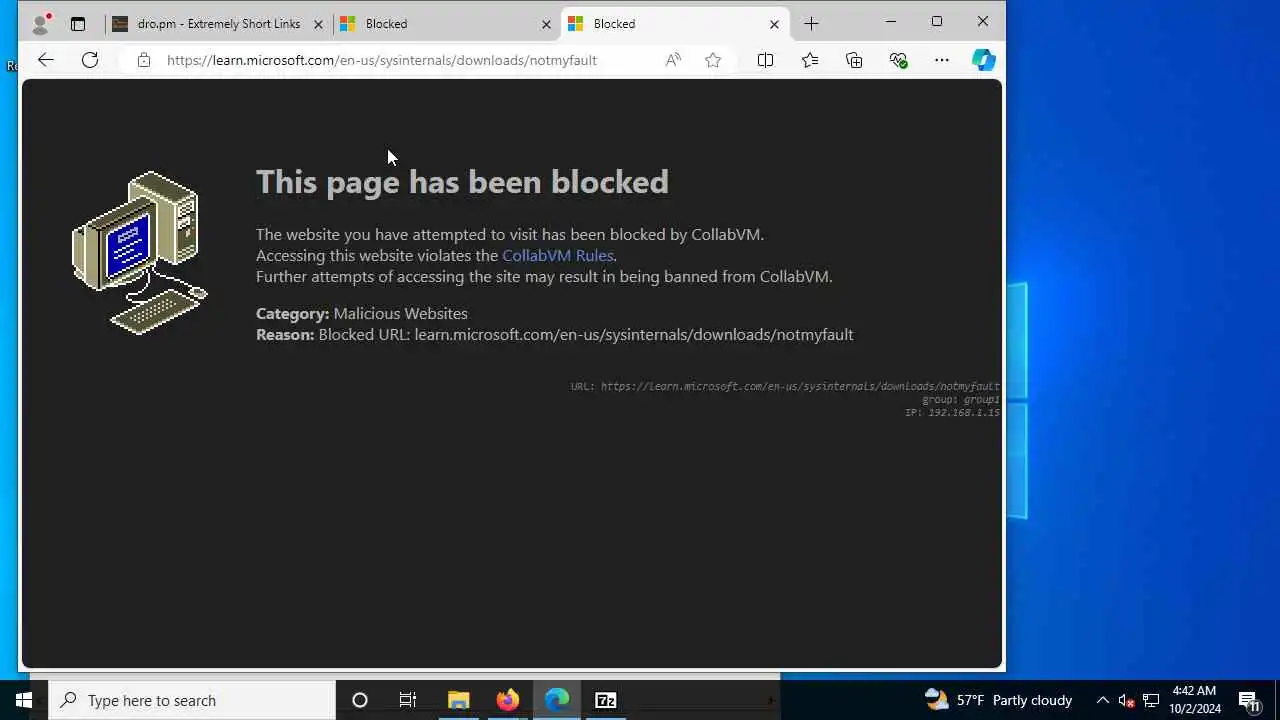Open Cortana circle icon
This screenshot has height=720, width=1280.
360,700
